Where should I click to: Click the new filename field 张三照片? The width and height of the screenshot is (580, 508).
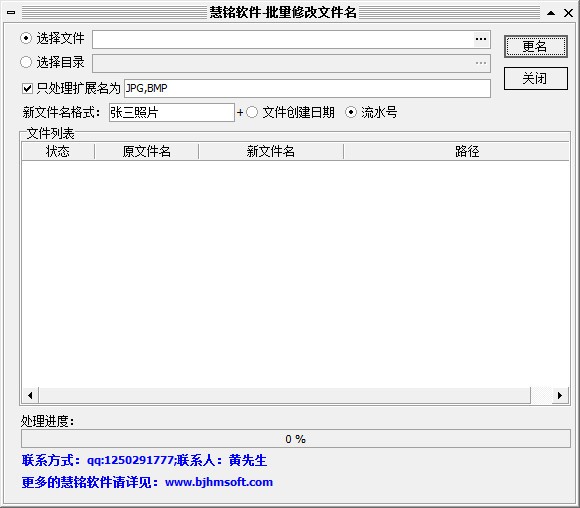(x=172, y=112)
